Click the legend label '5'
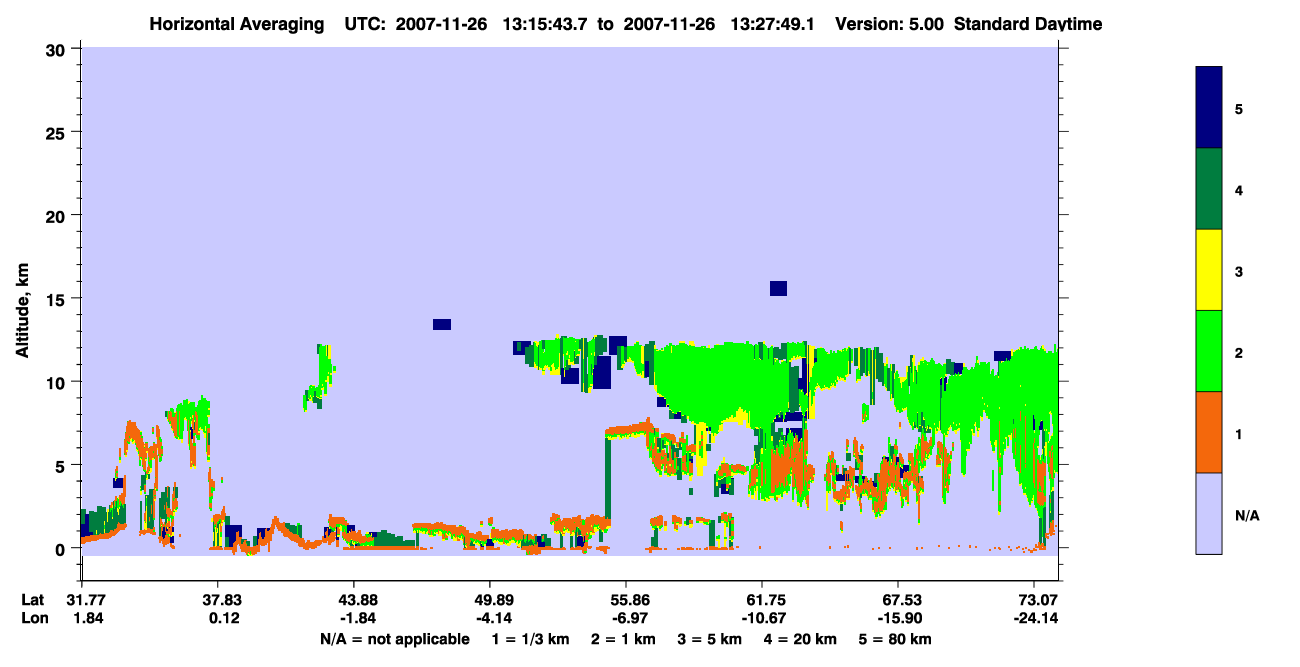The height and width of the screenshot is (667, 1300). (1239, 108)
